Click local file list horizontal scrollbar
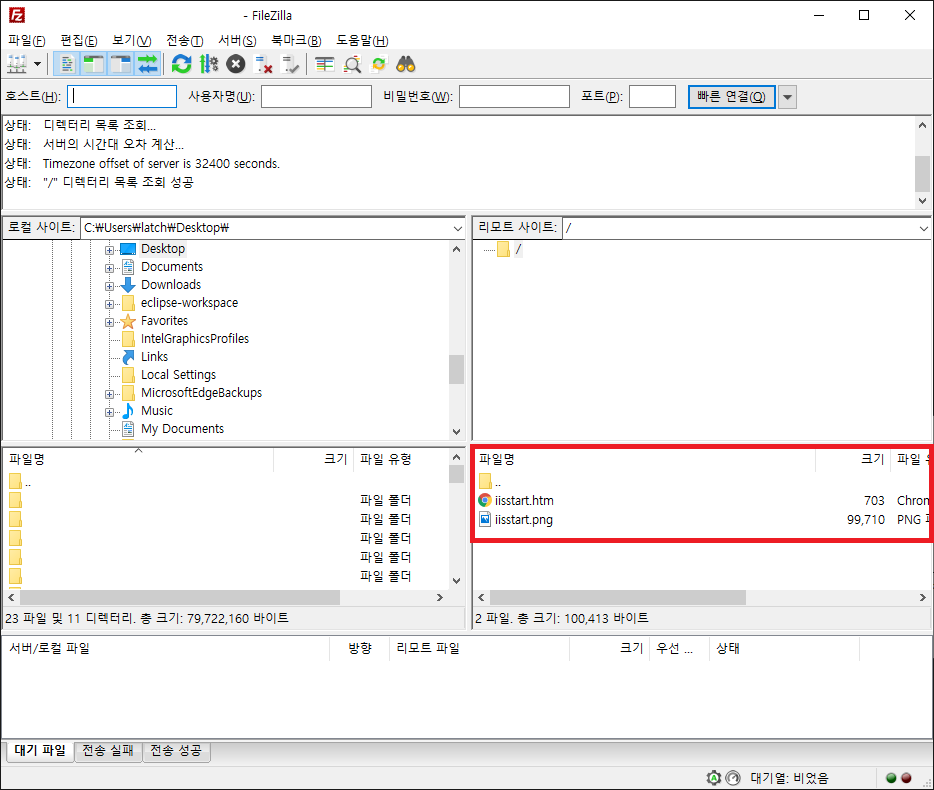Image resolution: width=934 pixels, height=790 pixels. click(x=180, y=597)
